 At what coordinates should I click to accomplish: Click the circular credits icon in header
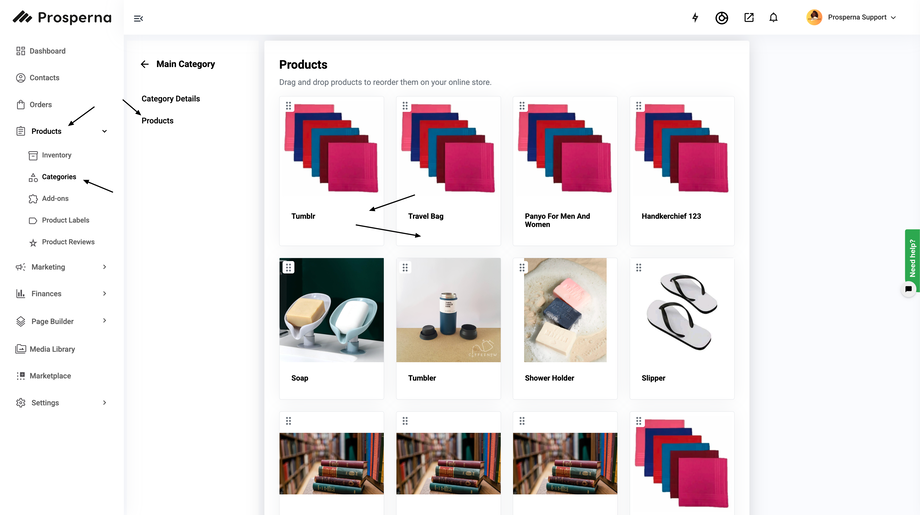(x=722, y=18)
